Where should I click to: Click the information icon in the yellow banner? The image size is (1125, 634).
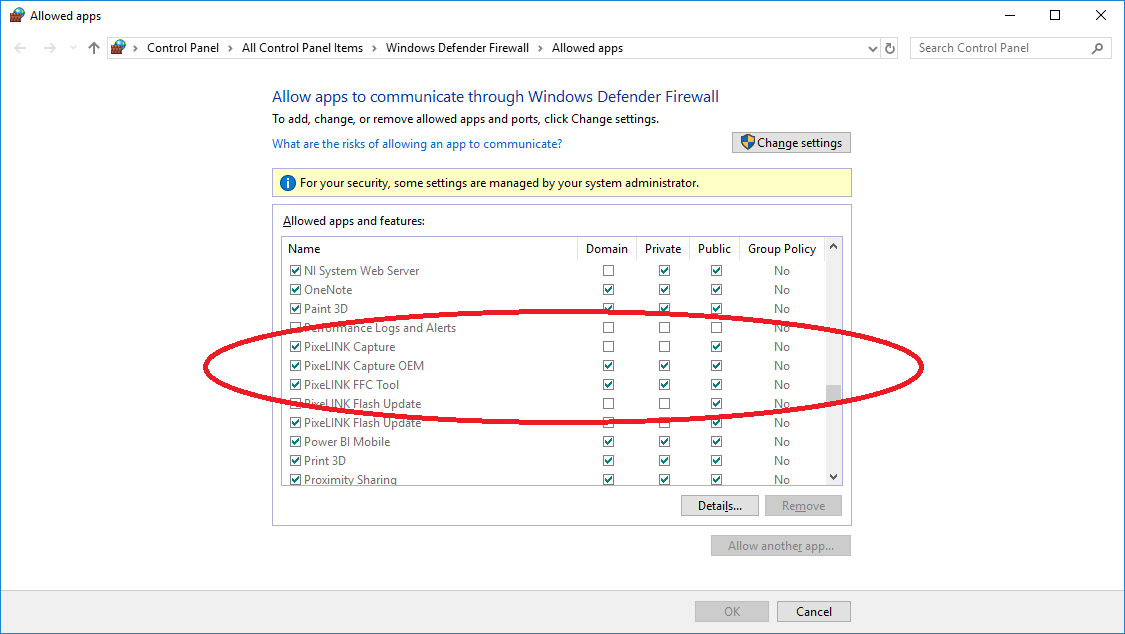click(290, 182)
